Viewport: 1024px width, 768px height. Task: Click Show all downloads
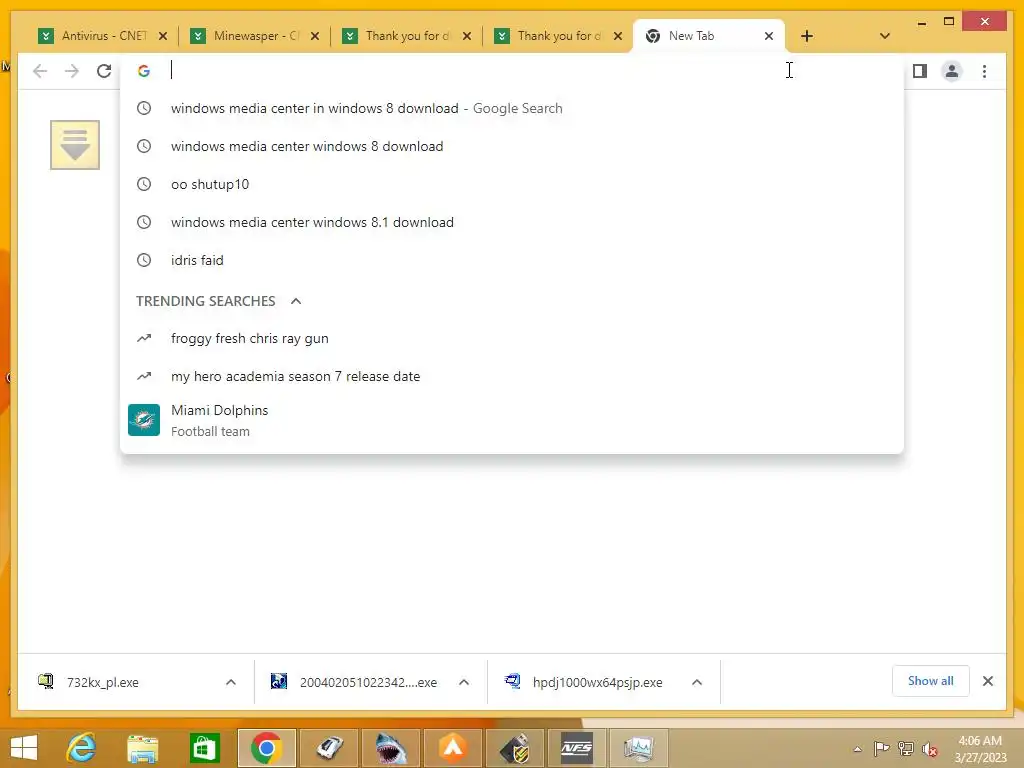coord(931,681)
